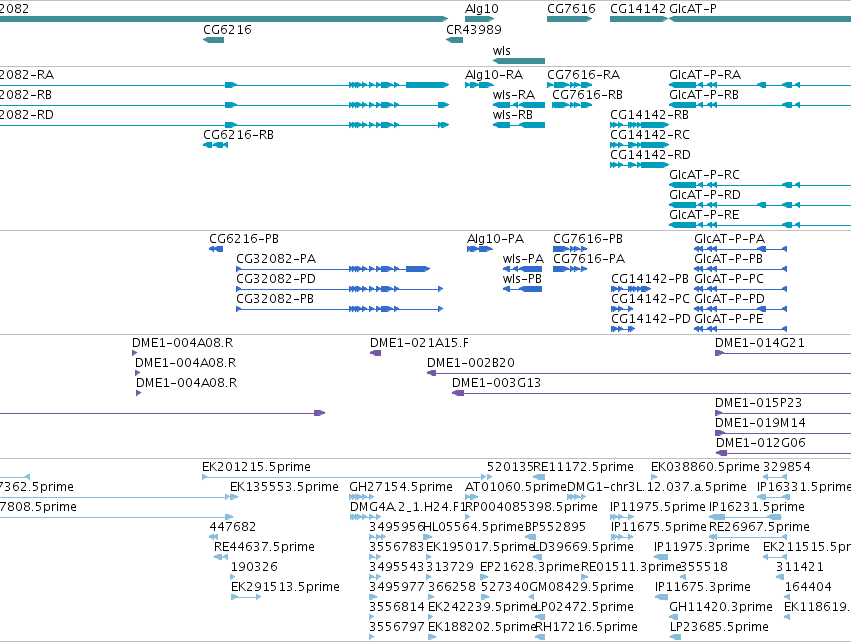Select the wls-RB transcript
Image resolution: width=851 pixels, height=642 pixels.
[x=513, y=115]
